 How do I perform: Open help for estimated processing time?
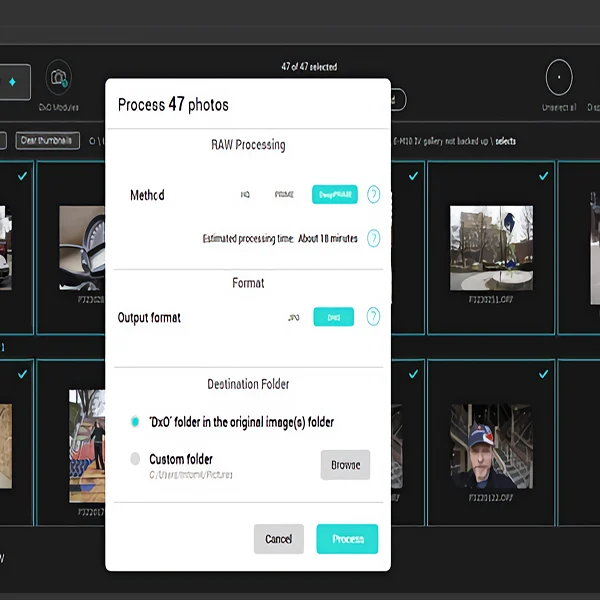click(x=373, y=238)
